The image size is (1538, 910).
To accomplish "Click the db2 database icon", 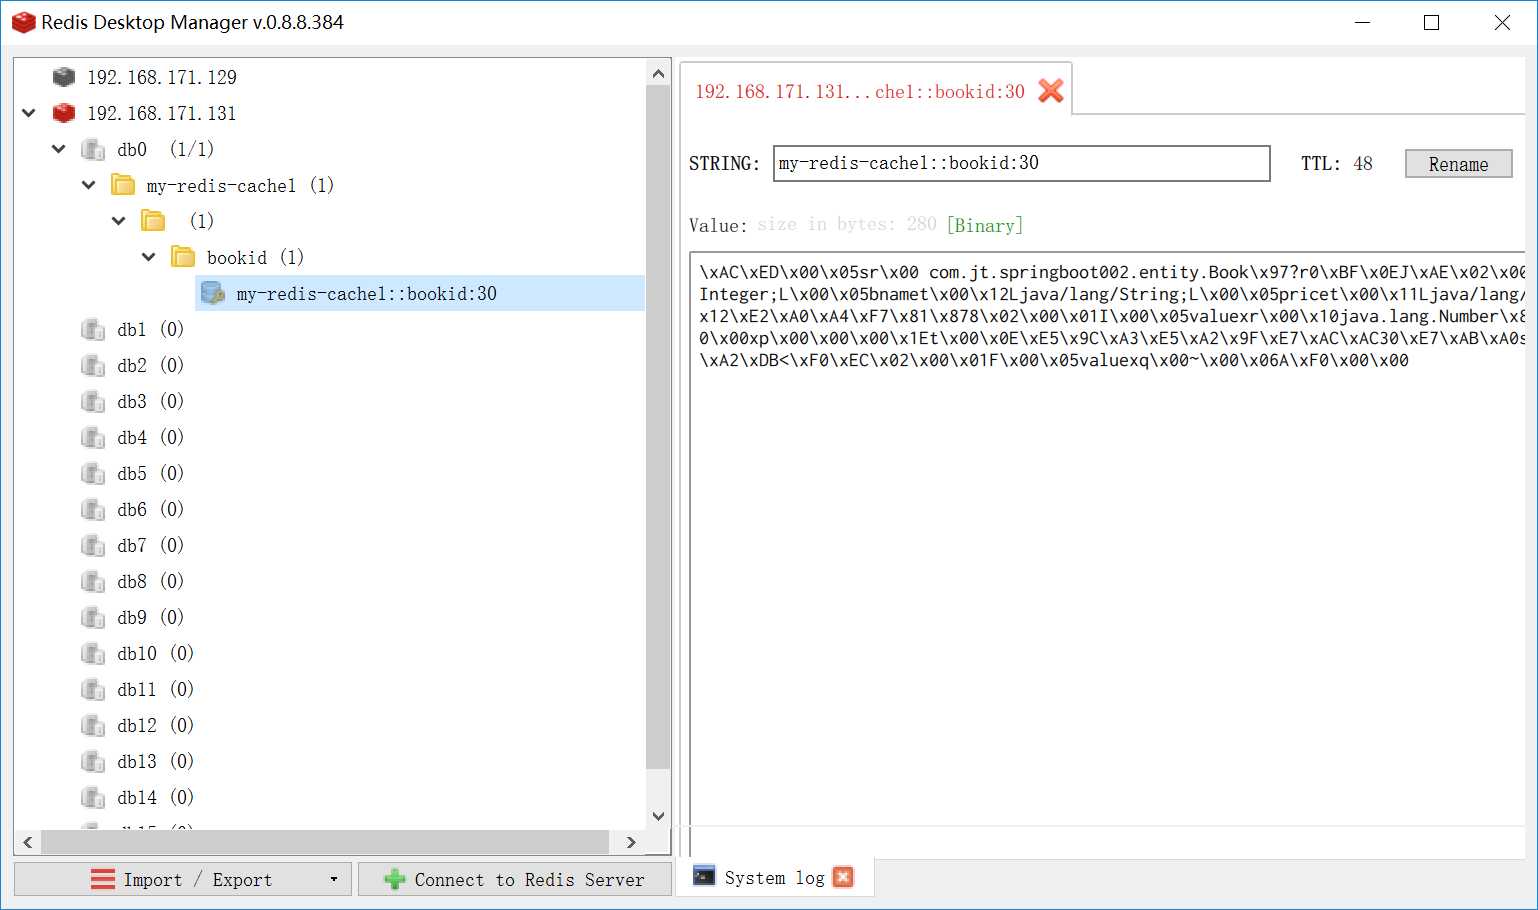I will 93,365.
